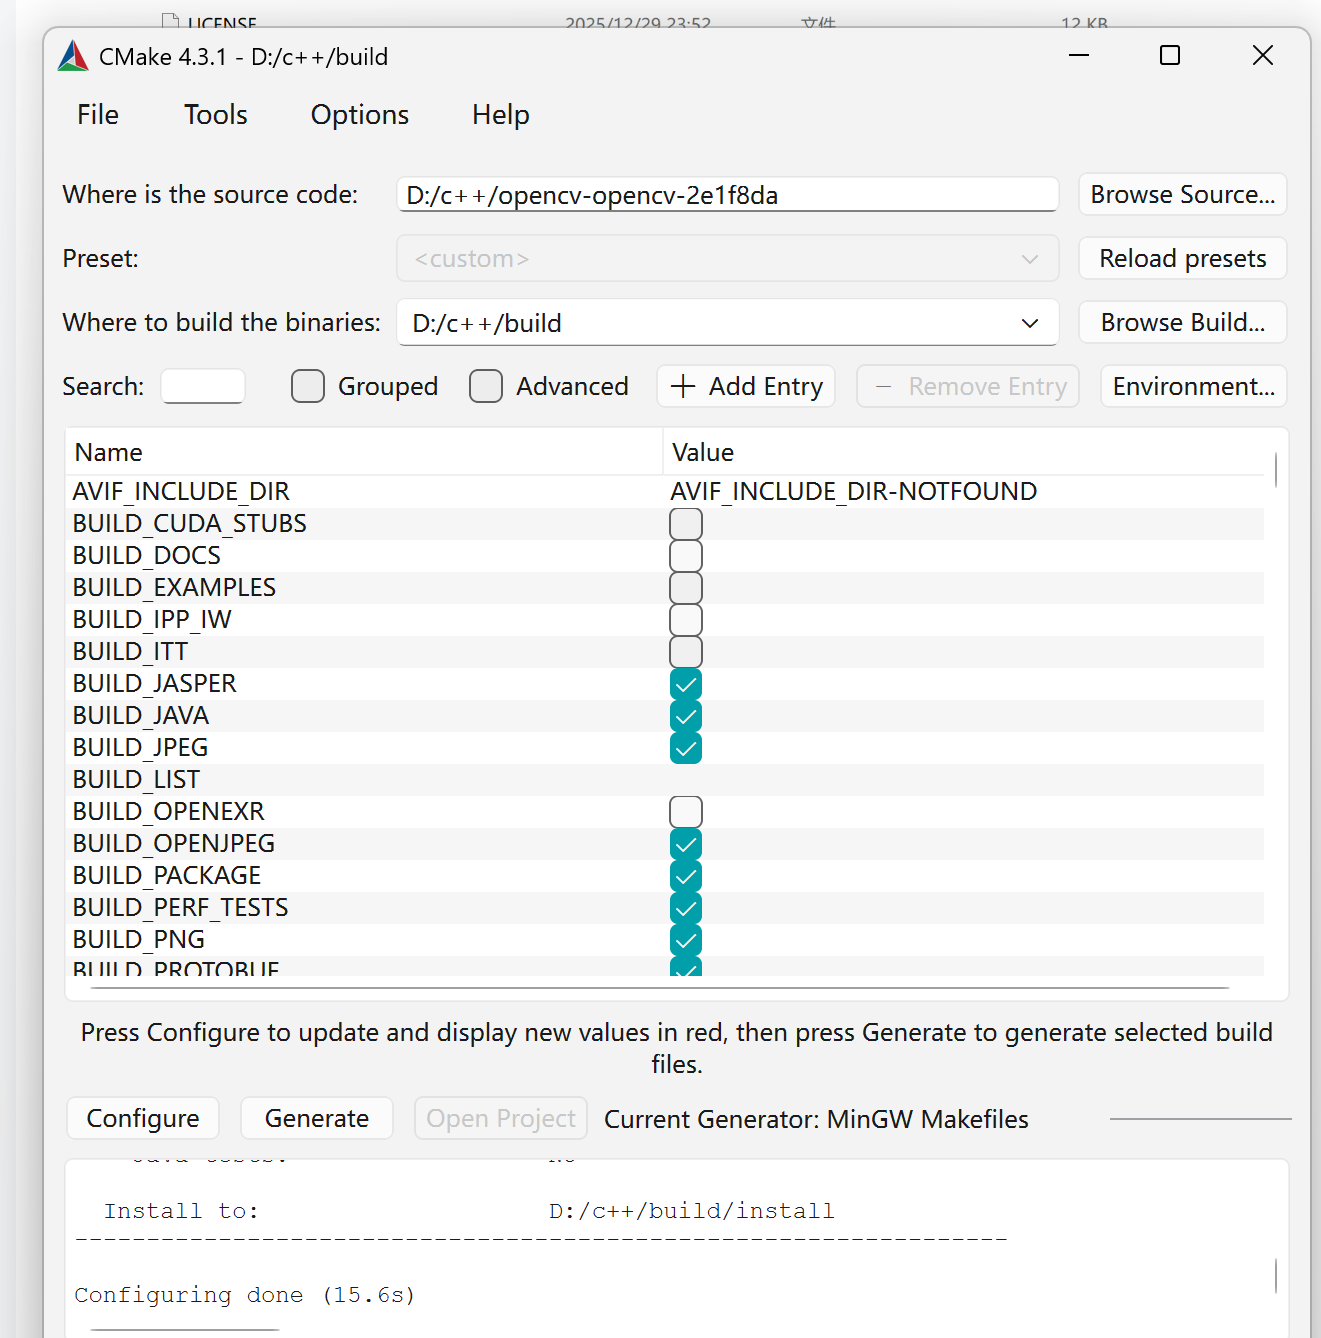Focus the Search input field
Viewport: 1321px width, 1338px height.
[203, 386]
